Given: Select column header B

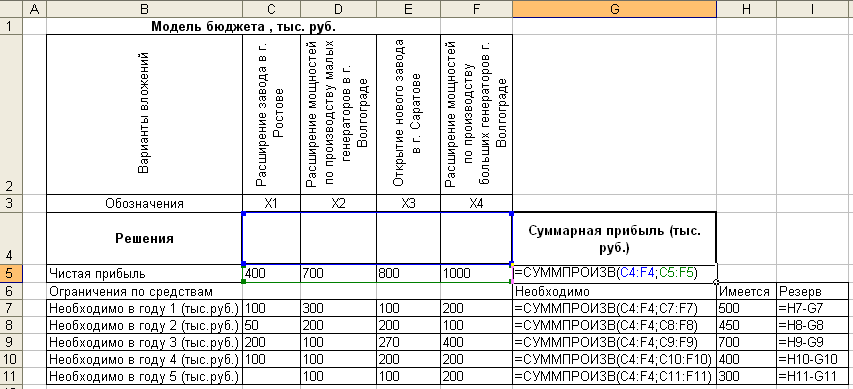Looking at the screenshot, I should click(x=144, y=9).
